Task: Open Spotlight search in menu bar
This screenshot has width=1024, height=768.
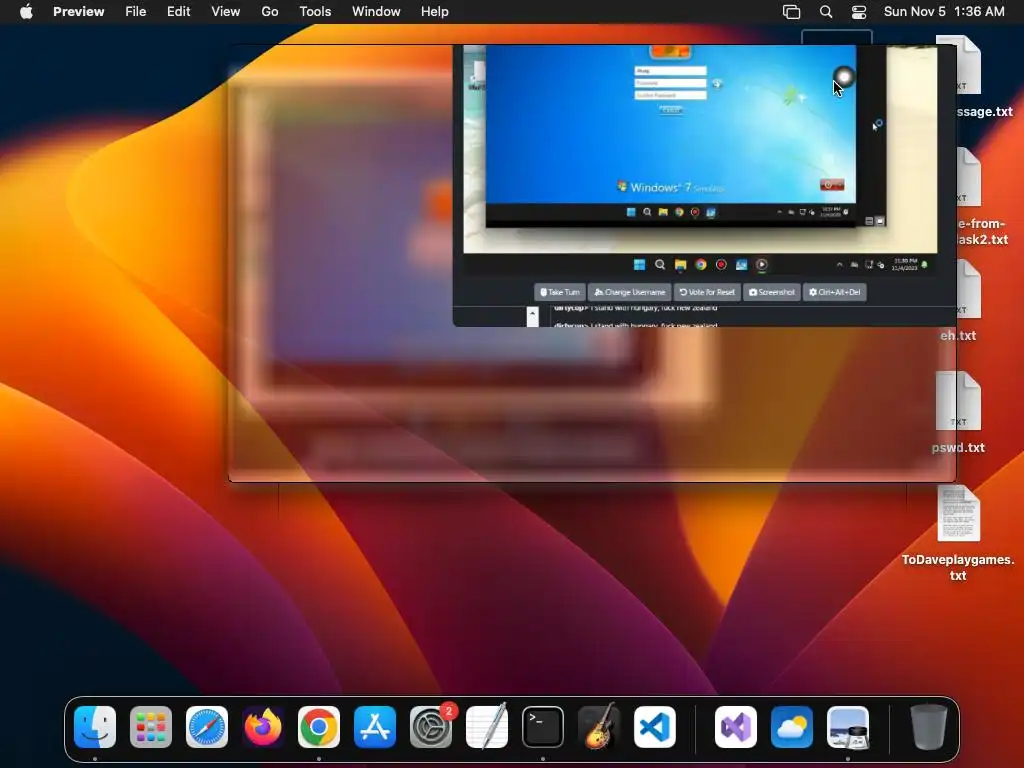Action: pyautogui.click(x=826, y=12)
